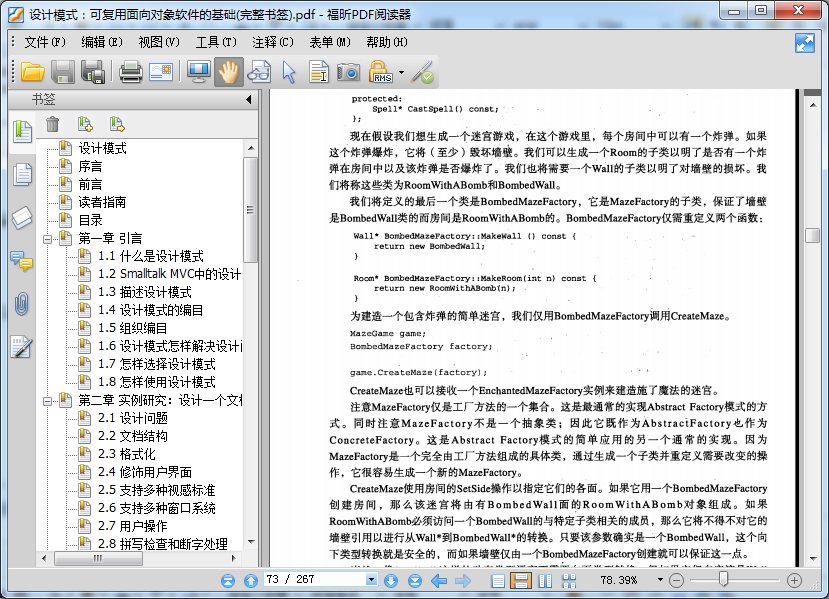Go to first page button

coord(228,580)
